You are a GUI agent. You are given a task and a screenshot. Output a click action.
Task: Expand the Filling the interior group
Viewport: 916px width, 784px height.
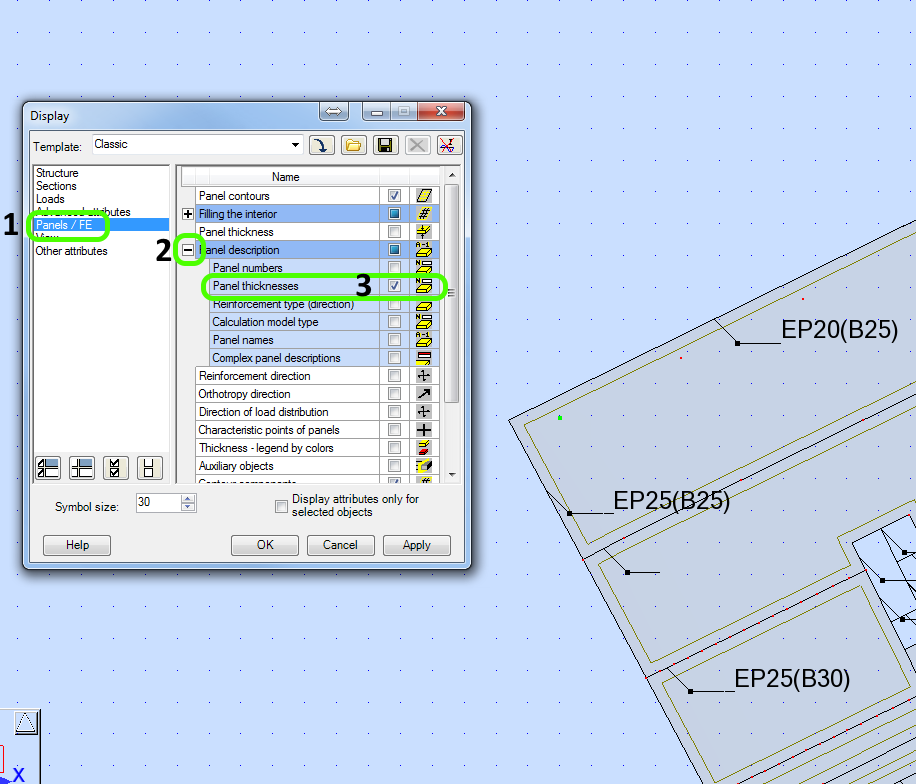pyautogui.click(x=189, y=213)
